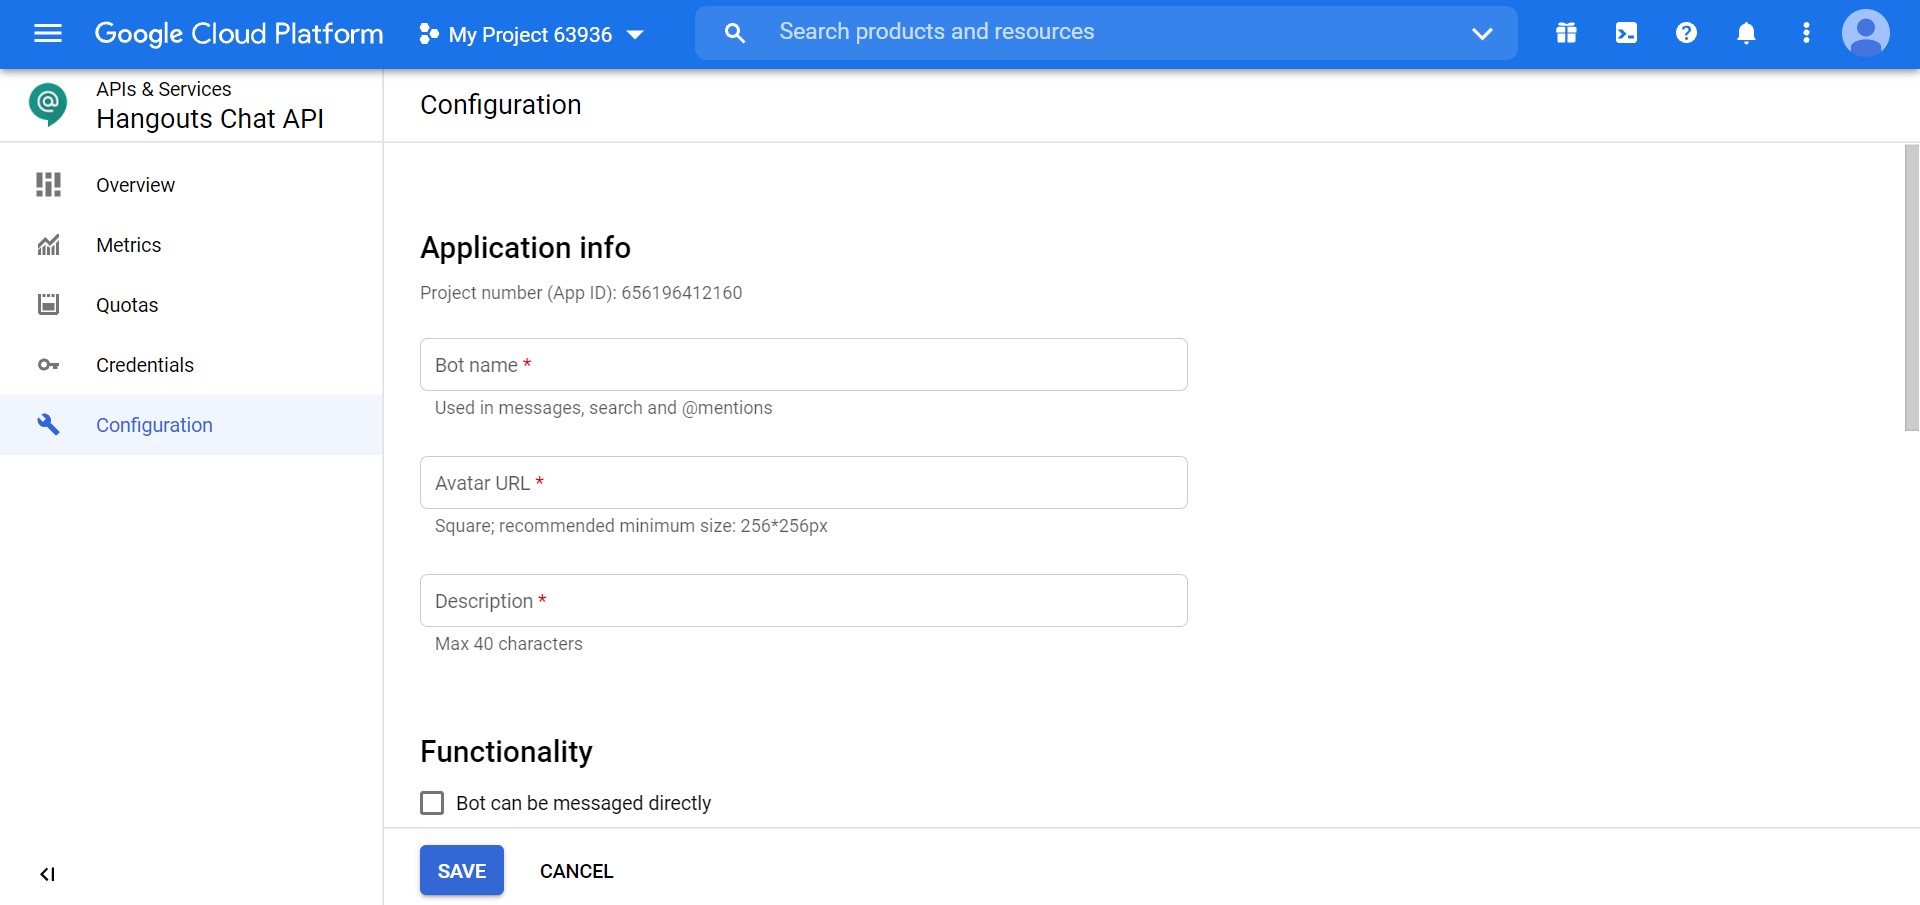Click the Credentials key icon

pos(48,365)
